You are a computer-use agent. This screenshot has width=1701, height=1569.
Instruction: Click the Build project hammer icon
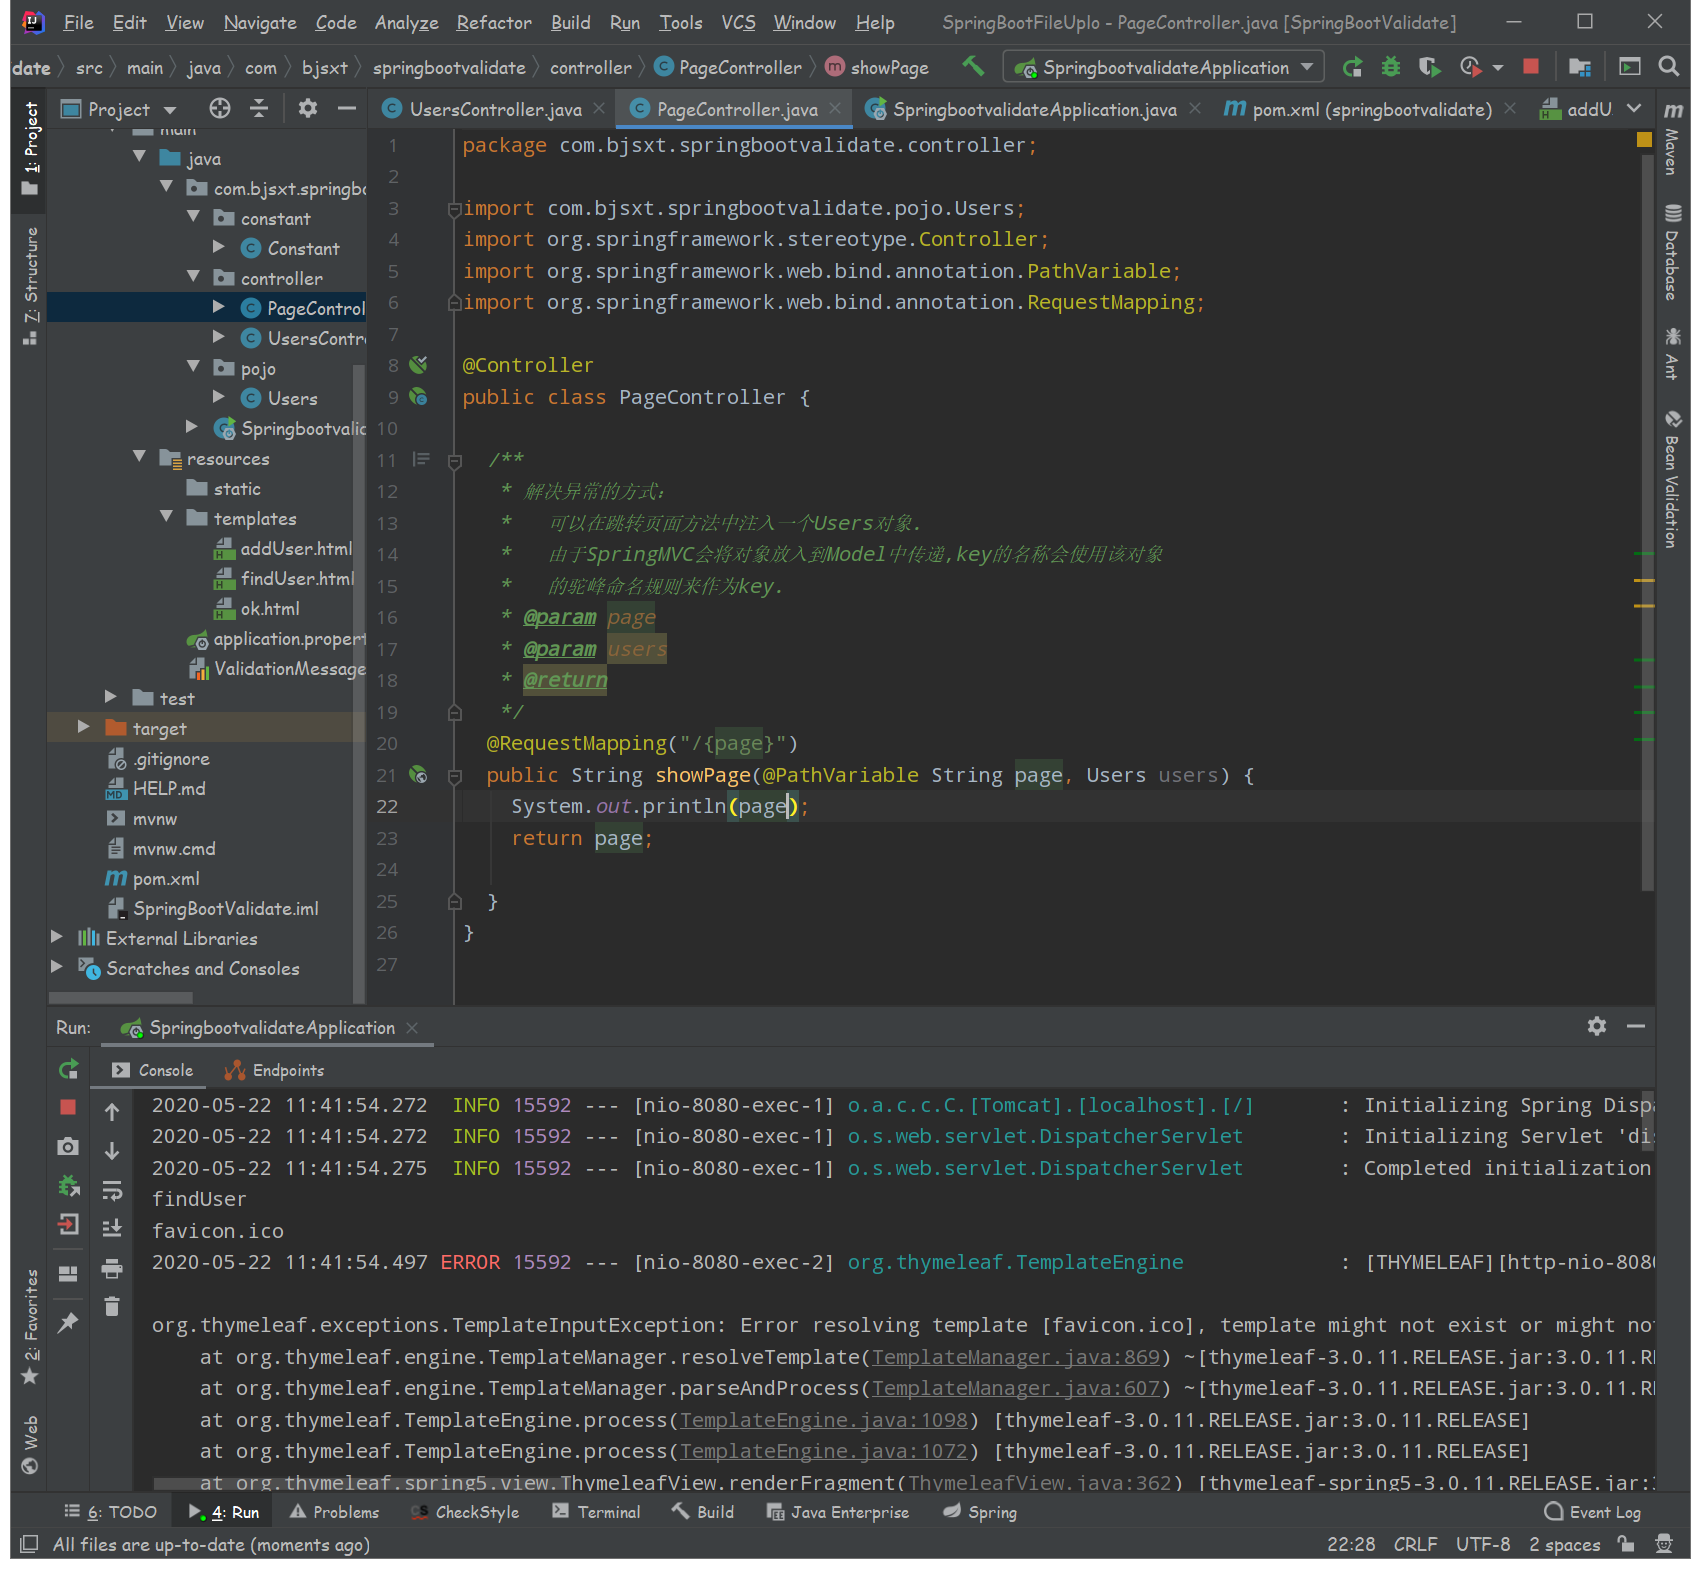click(x=973, y=67)
